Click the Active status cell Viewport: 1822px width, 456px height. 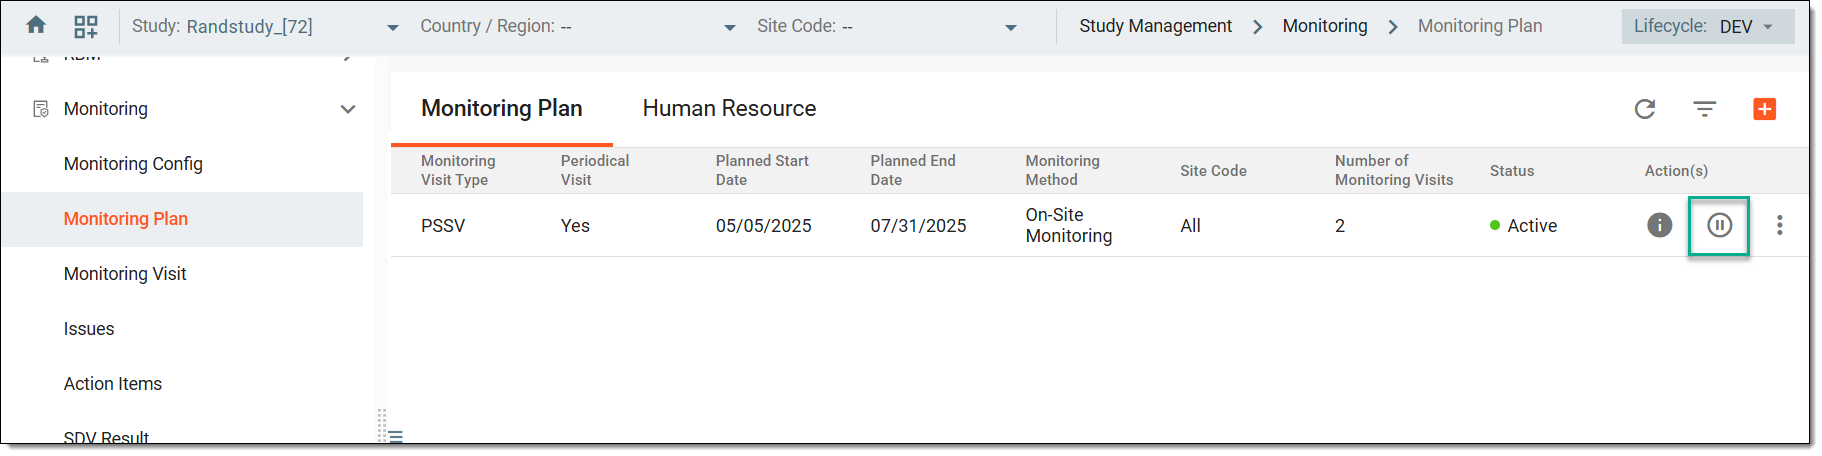pyautogui.click(x=1524, y=226)
